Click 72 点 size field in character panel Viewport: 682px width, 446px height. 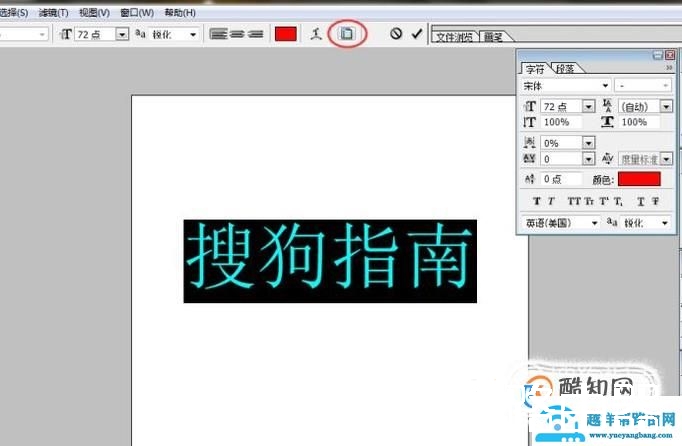(561, 106)
